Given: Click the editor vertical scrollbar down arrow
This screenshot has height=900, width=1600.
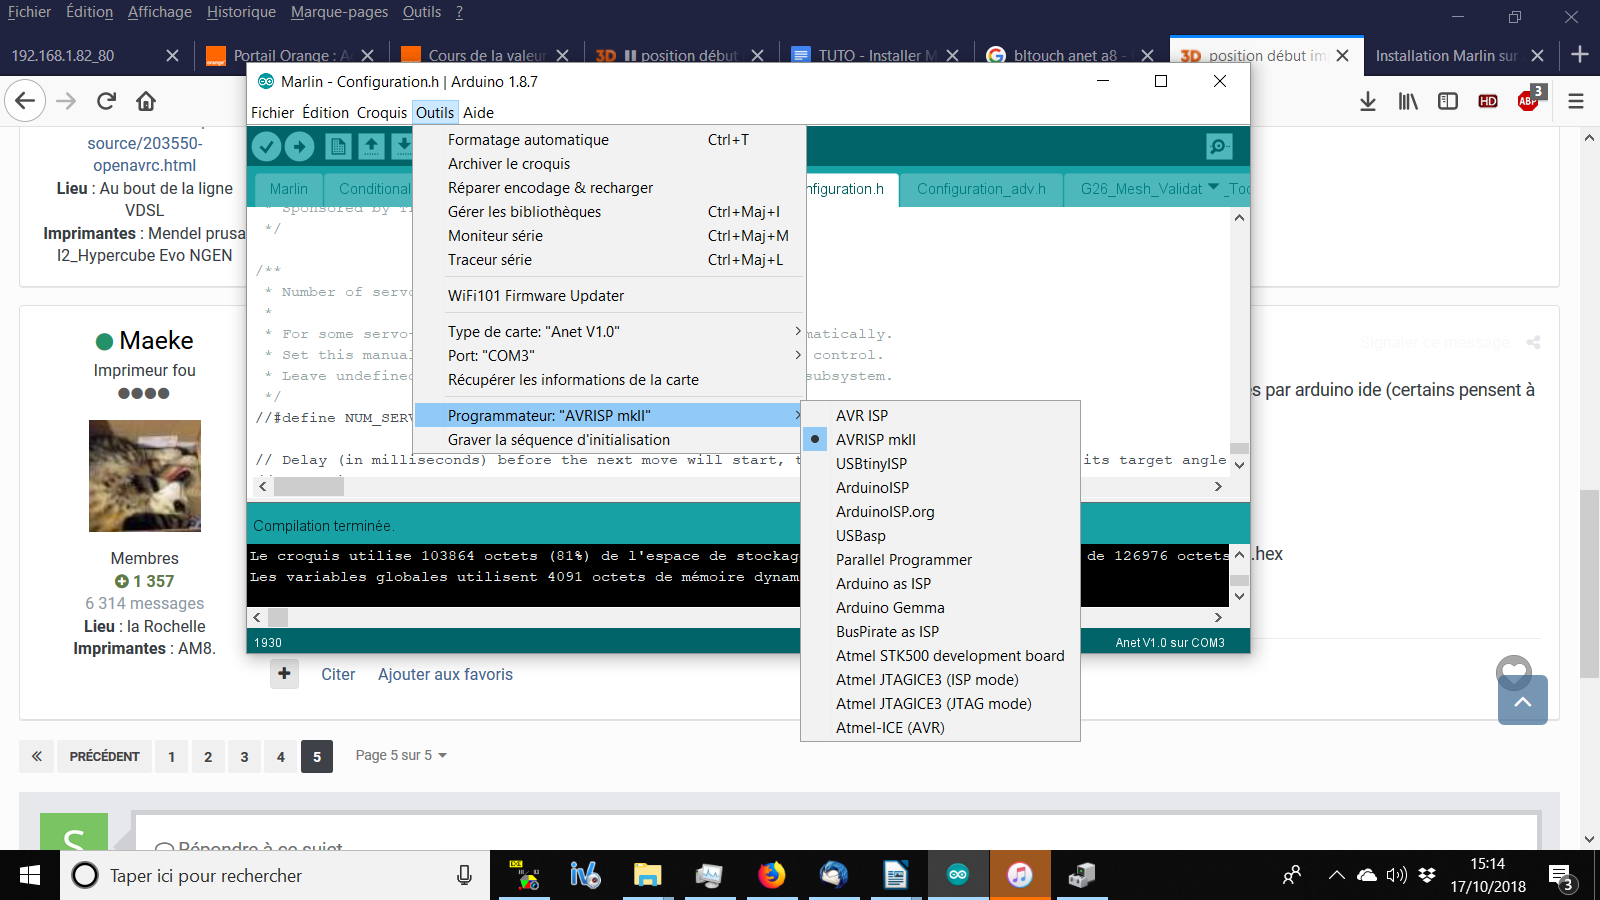Looking at the screenshot, I should [x=1239, y=464].
